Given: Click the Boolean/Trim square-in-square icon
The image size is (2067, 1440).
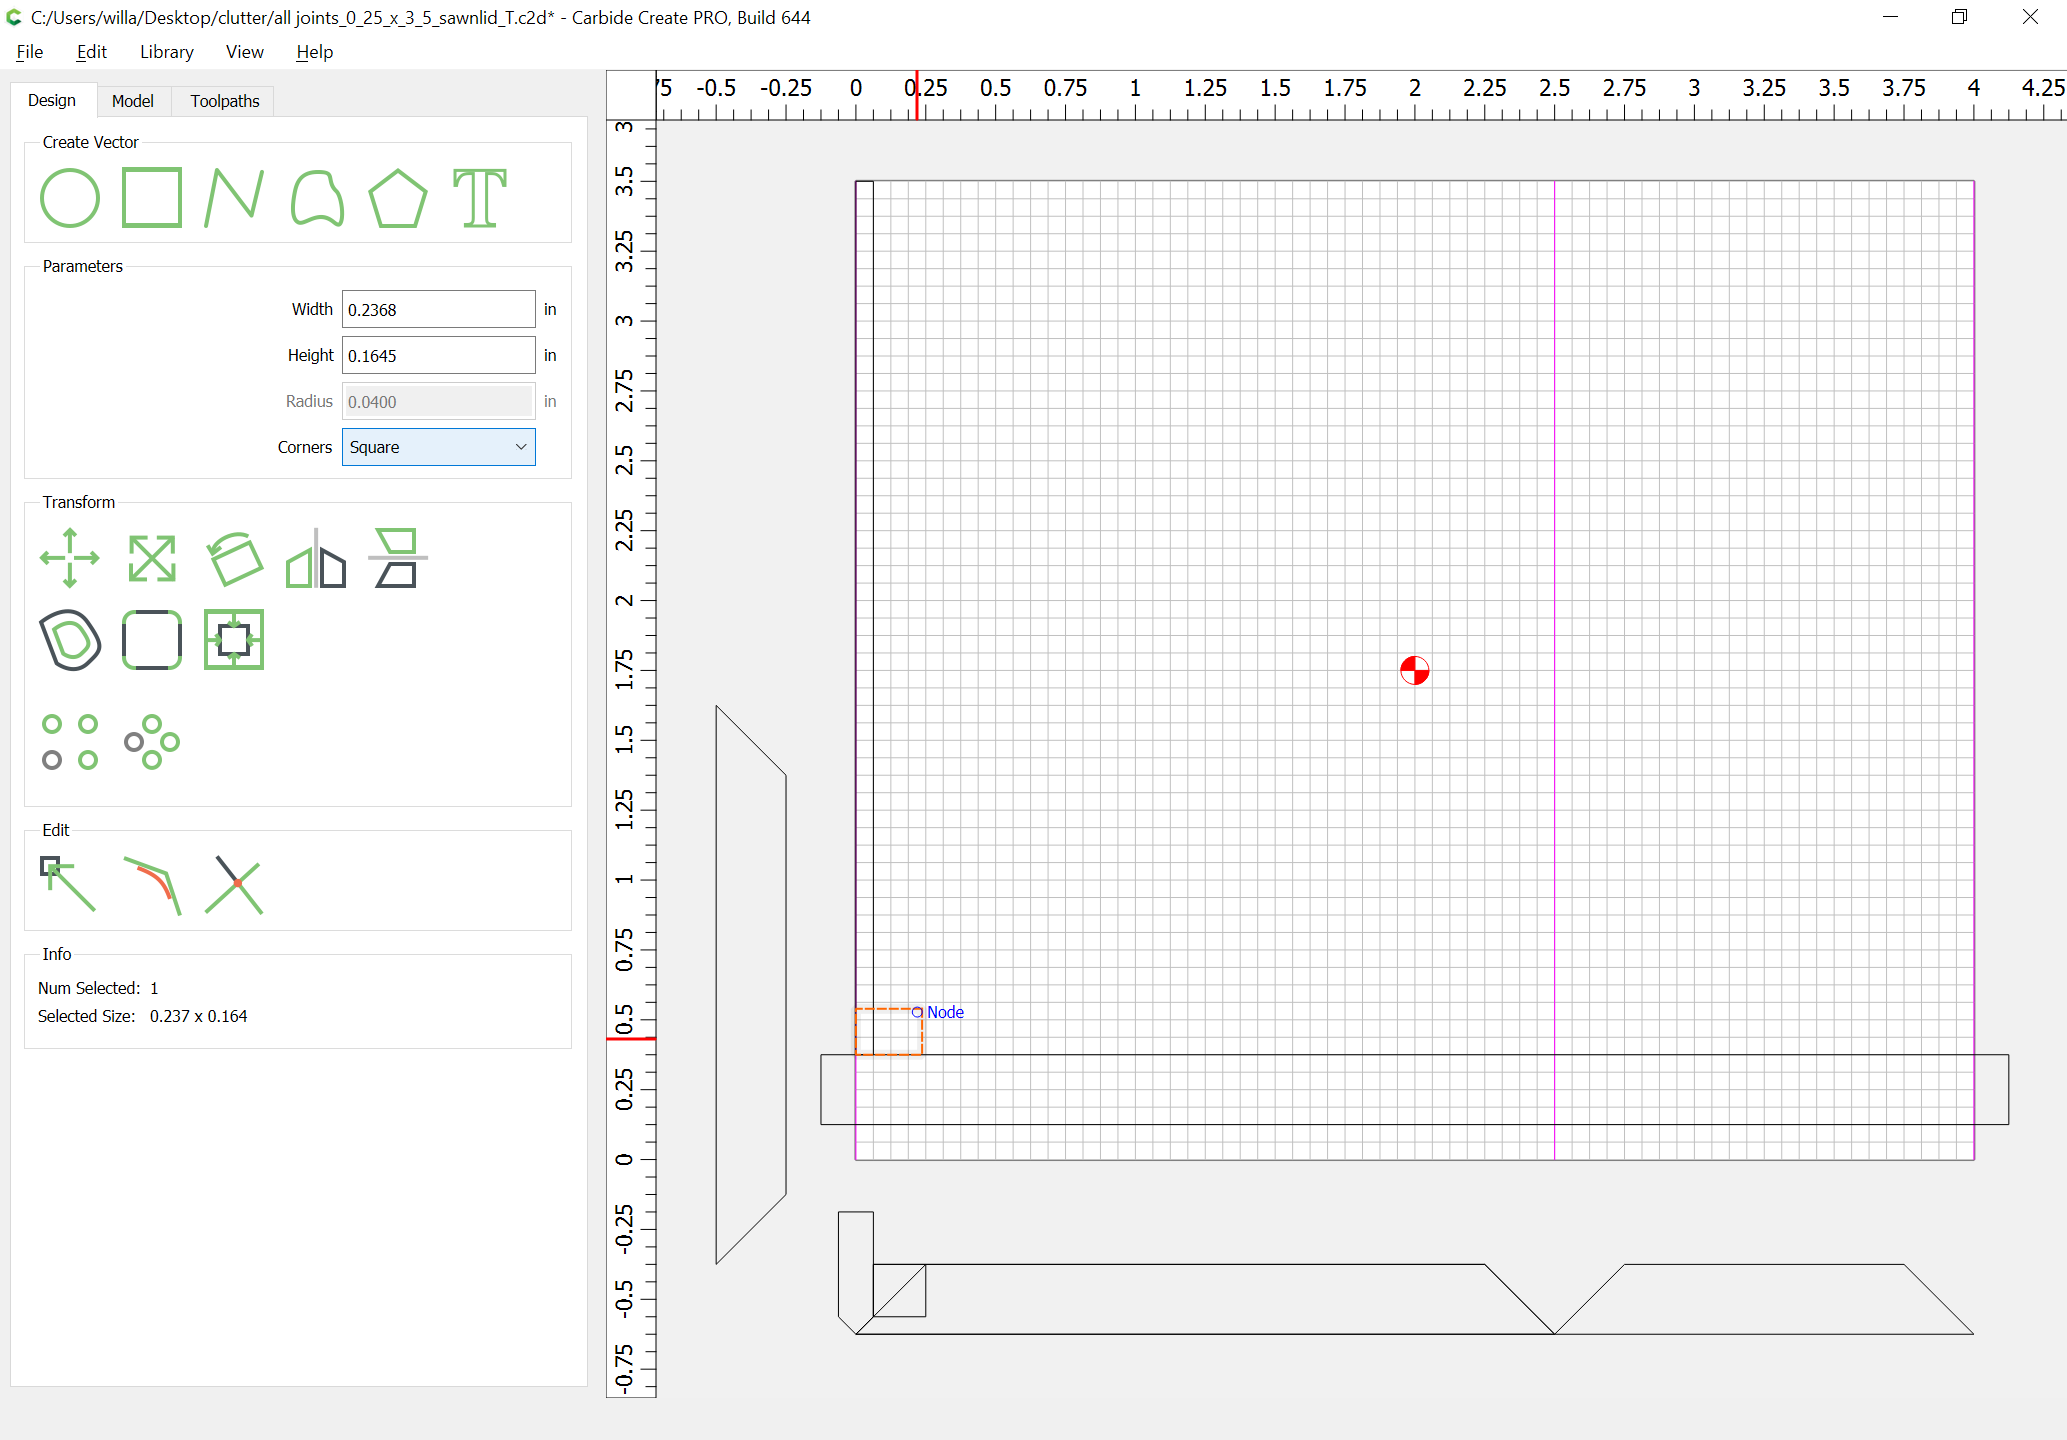Looking at the screenshot, I should [234, 640].
